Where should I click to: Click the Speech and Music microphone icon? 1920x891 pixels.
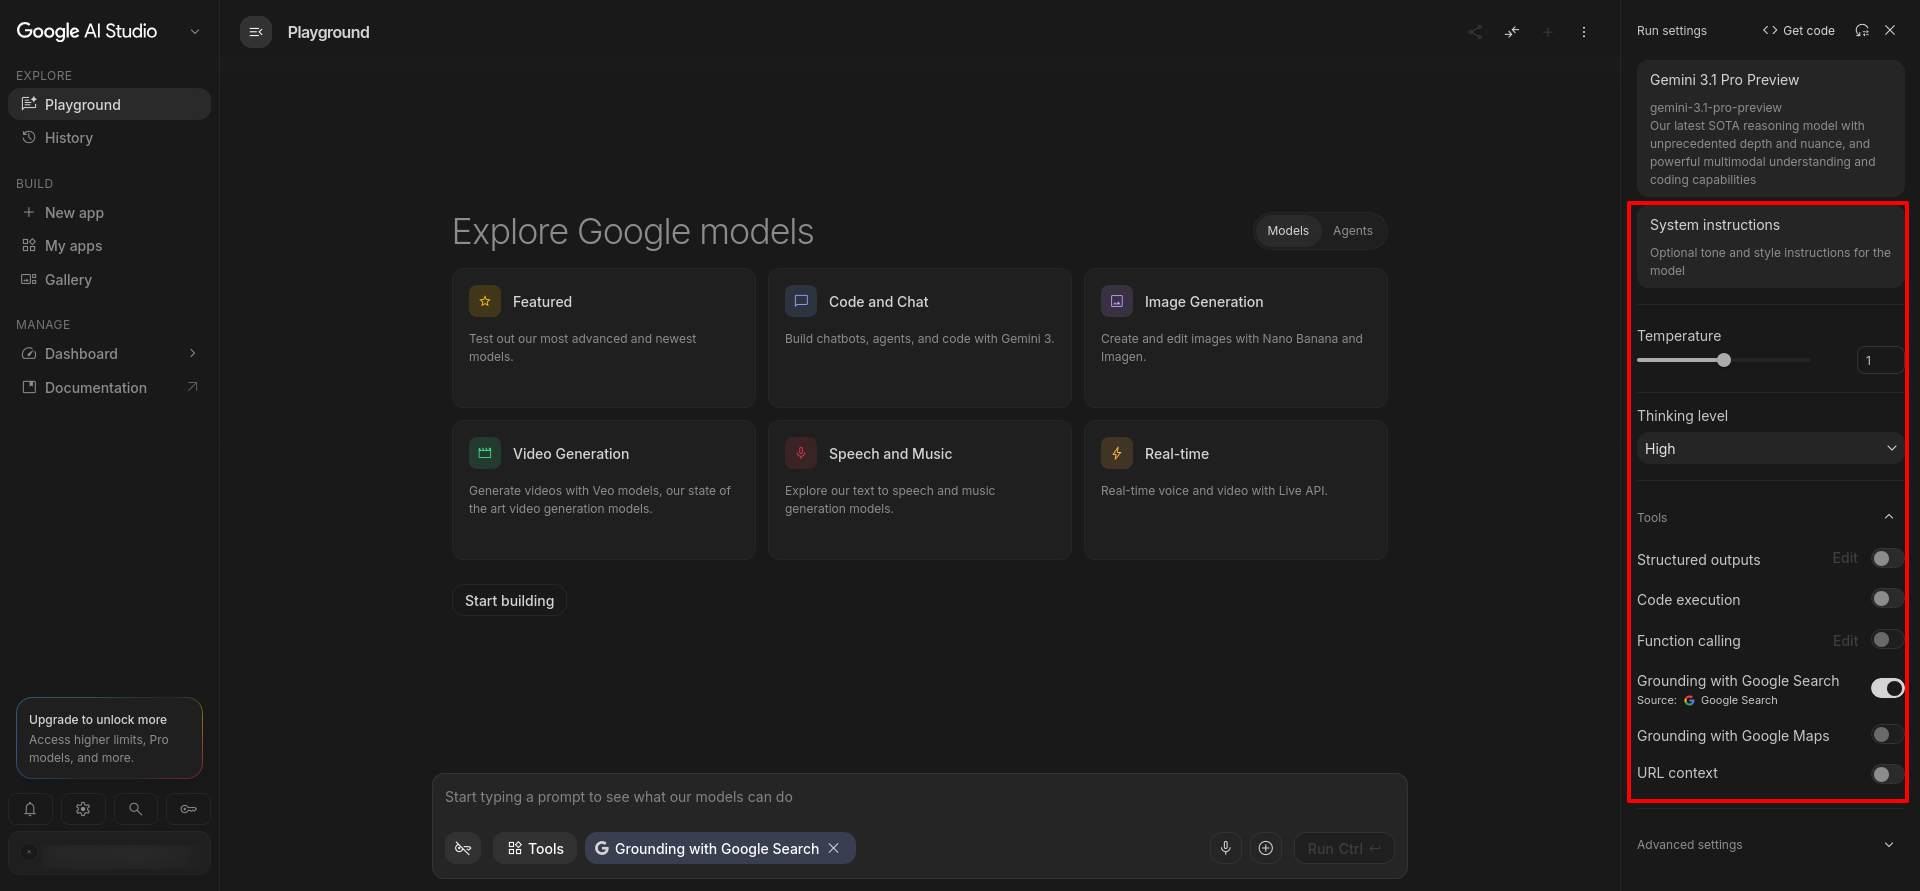pyautogui.click(x=801, y=453)
